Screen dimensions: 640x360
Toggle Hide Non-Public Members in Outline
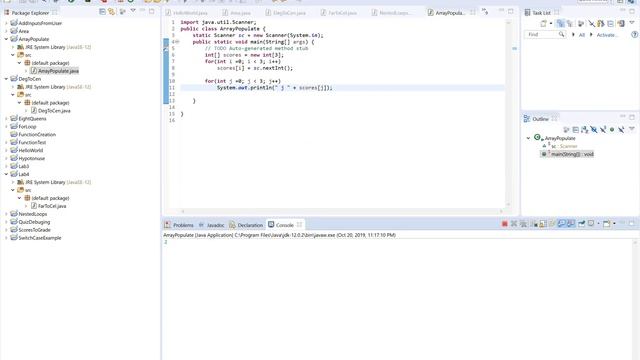point(612,130)
